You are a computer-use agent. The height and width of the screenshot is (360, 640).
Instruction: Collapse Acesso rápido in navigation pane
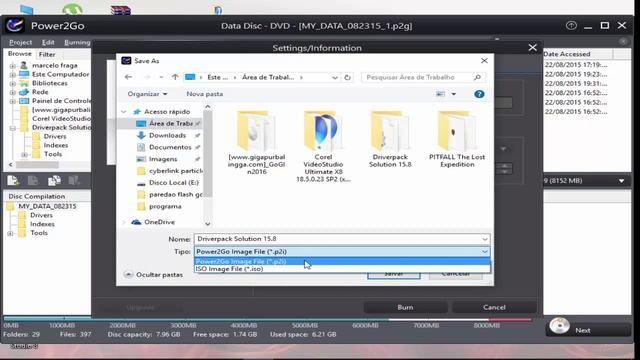pyautogui.click(x=124, y=111)
